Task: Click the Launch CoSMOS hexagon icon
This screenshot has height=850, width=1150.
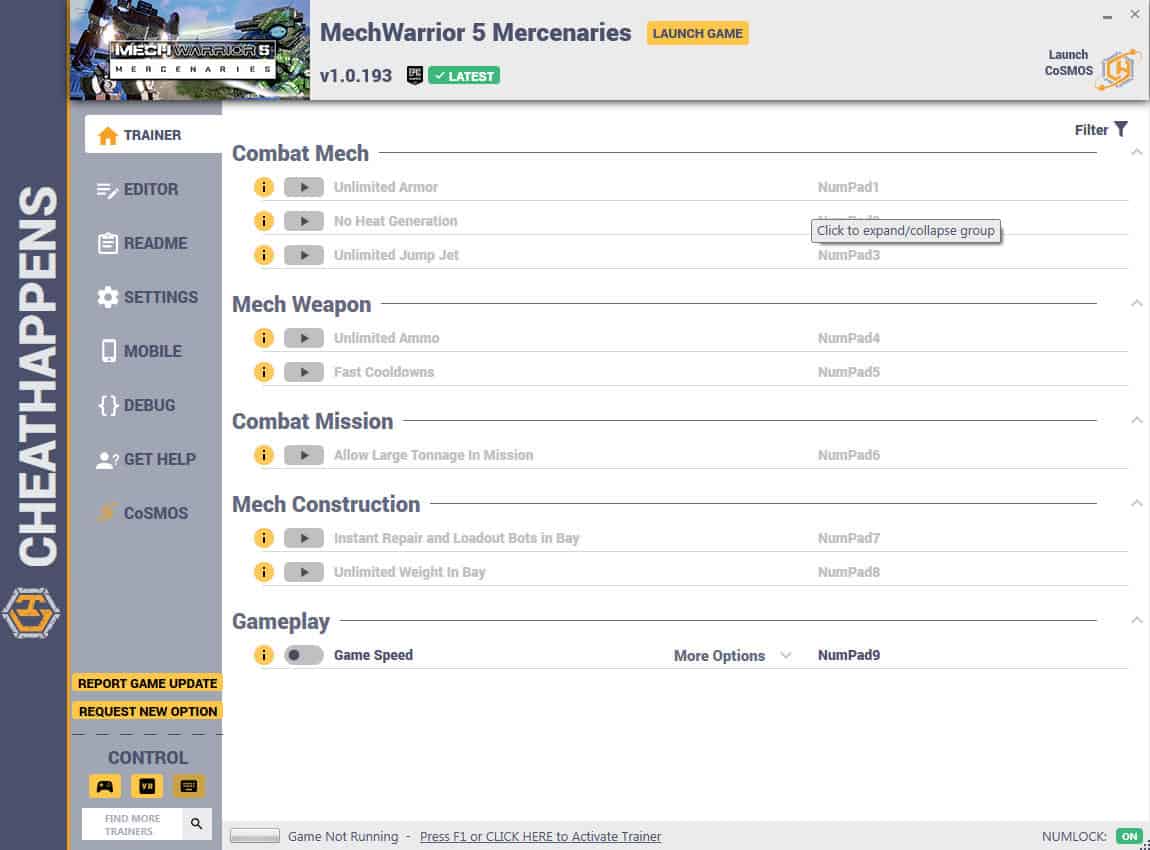Action: point(1118,70)
